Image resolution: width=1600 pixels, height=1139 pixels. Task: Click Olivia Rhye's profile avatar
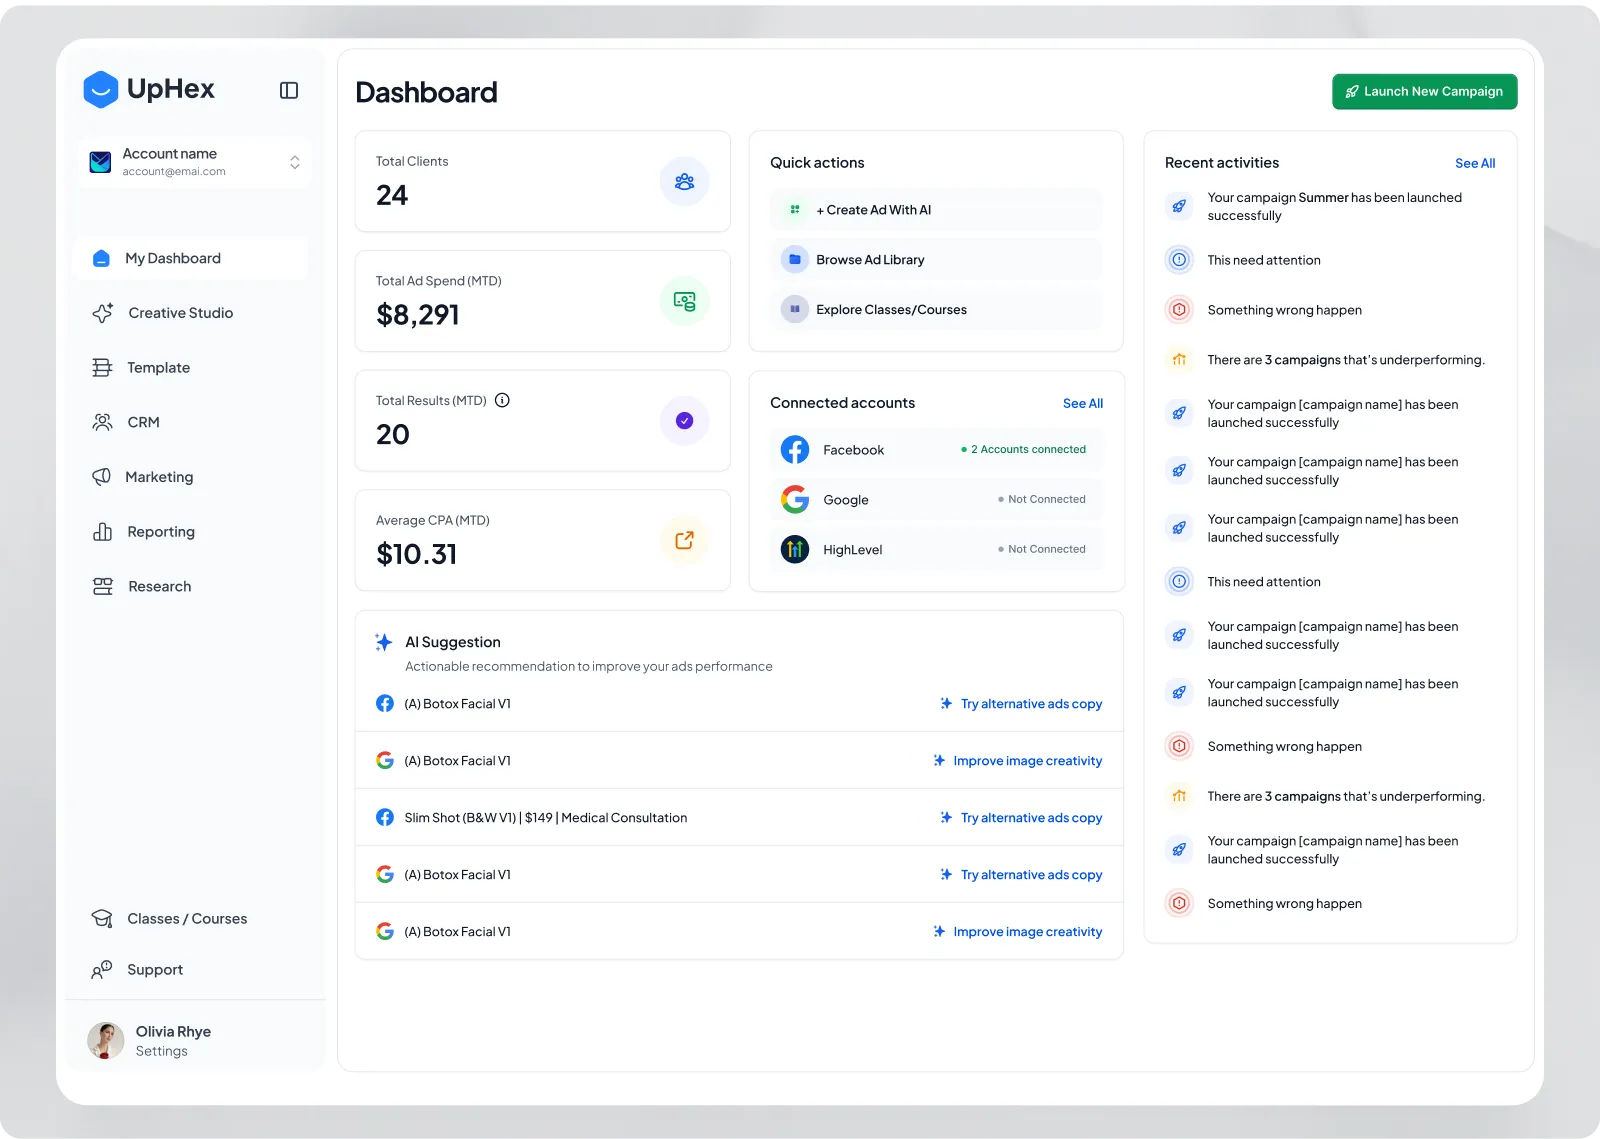106,1040
